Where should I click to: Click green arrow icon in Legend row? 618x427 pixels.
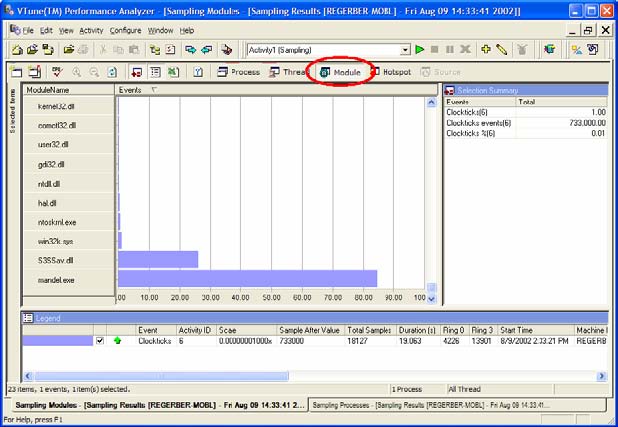(116, 341)
